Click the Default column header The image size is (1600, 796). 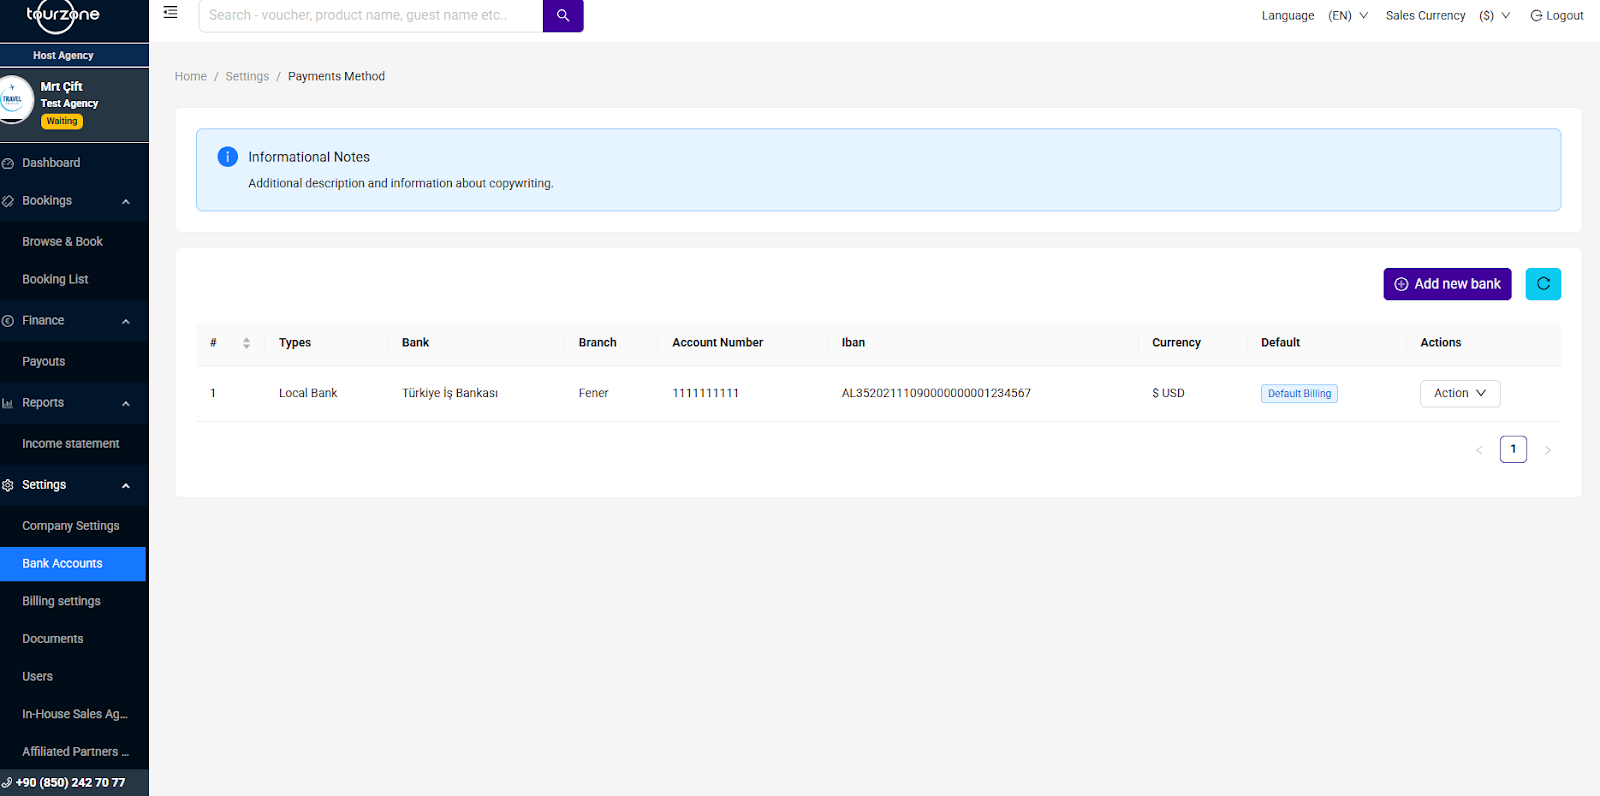pos(1280,343)
